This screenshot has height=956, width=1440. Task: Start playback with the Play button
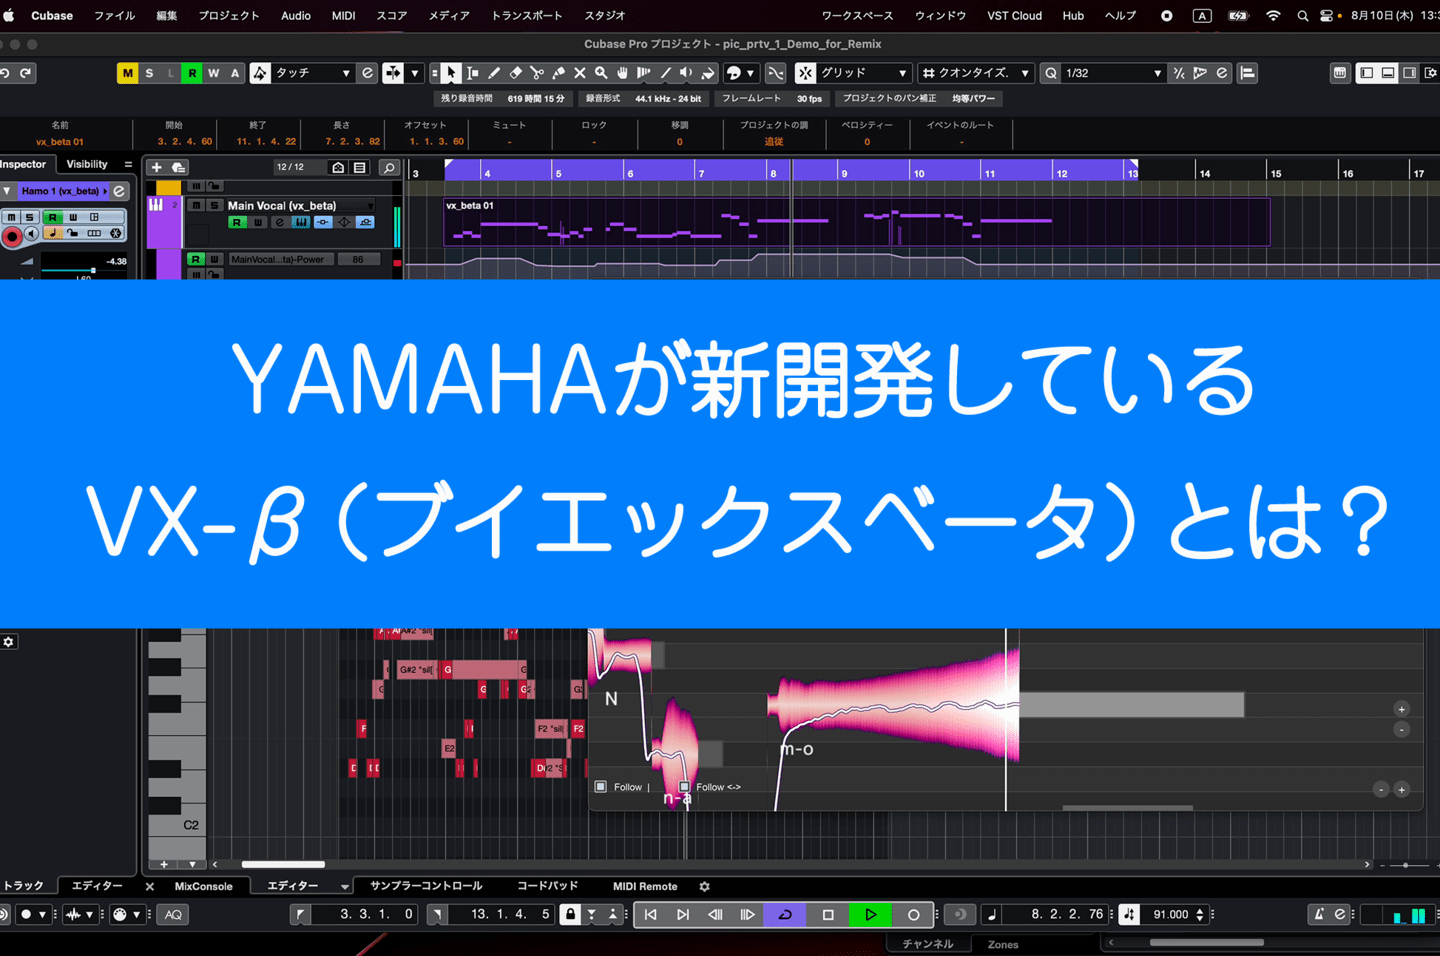869,914
